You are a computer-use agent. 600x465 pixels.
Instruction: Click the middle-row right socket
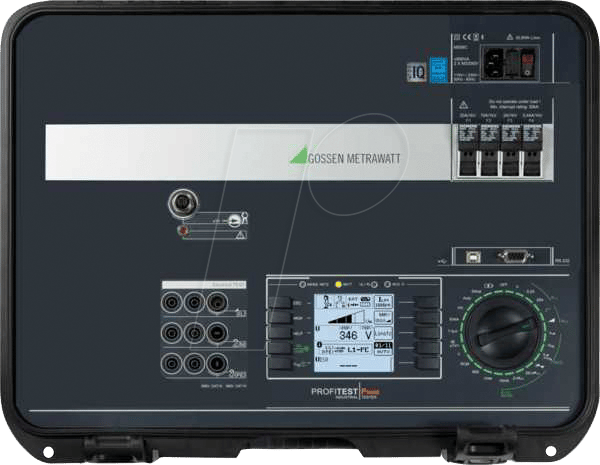tap(217, 333)
